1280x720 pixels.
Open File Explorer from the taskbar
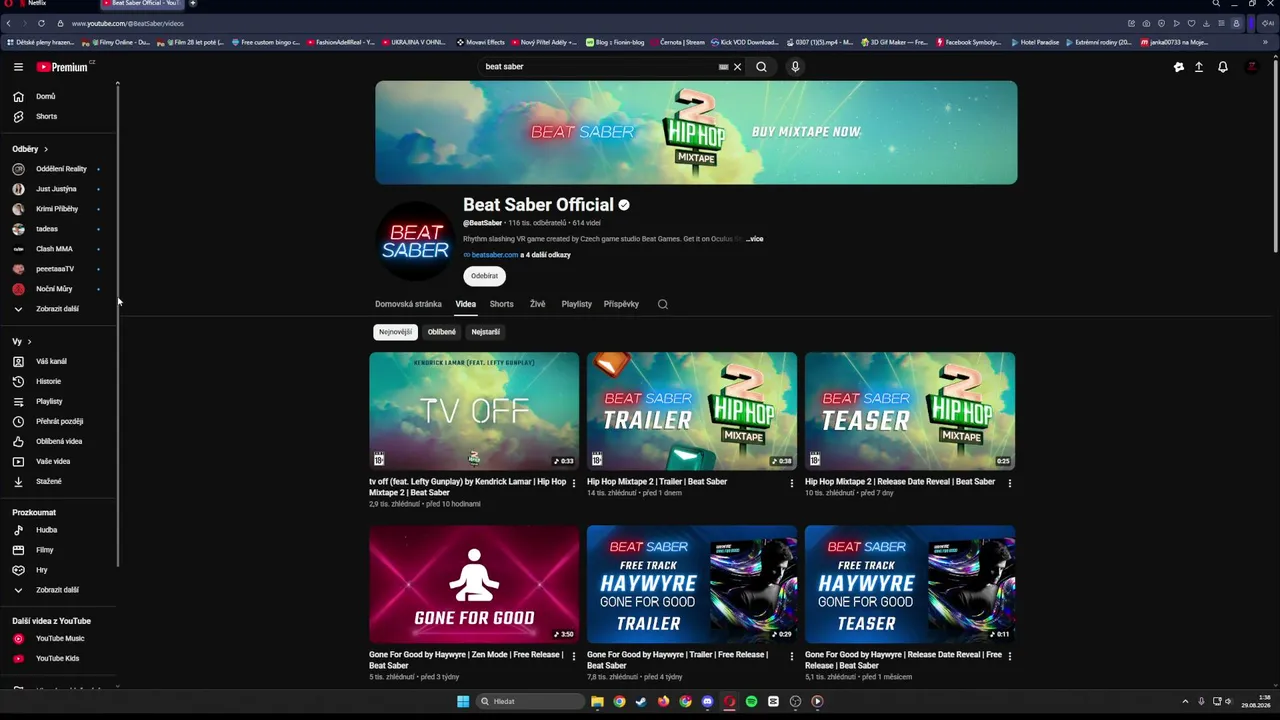tap(597, 702)
